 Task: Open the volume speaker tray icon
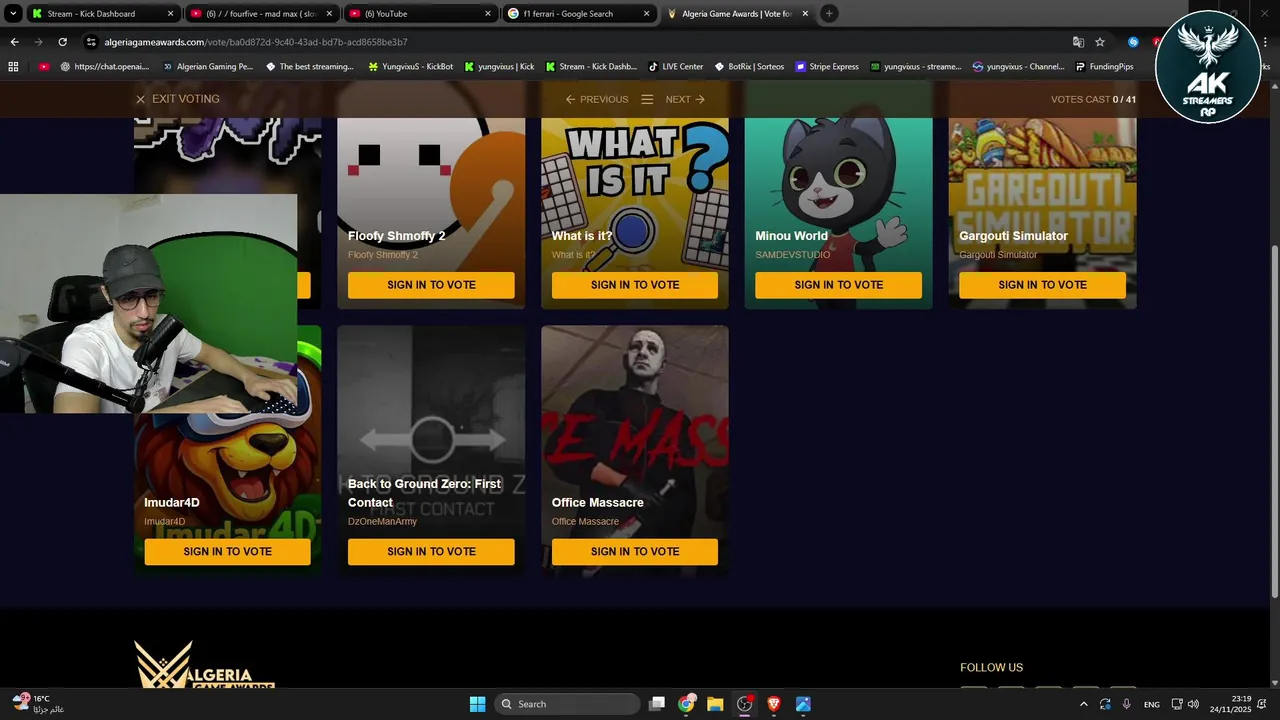pyautogui.click(x=1193, y=704)
